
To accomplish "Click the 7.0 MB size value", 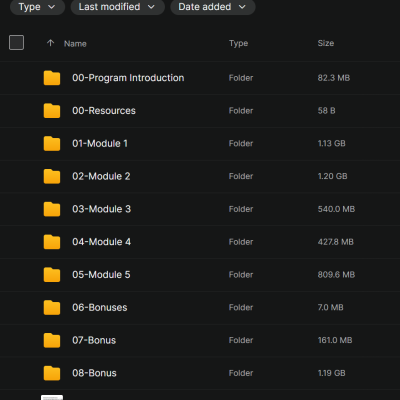I will [x=330, y=307].
